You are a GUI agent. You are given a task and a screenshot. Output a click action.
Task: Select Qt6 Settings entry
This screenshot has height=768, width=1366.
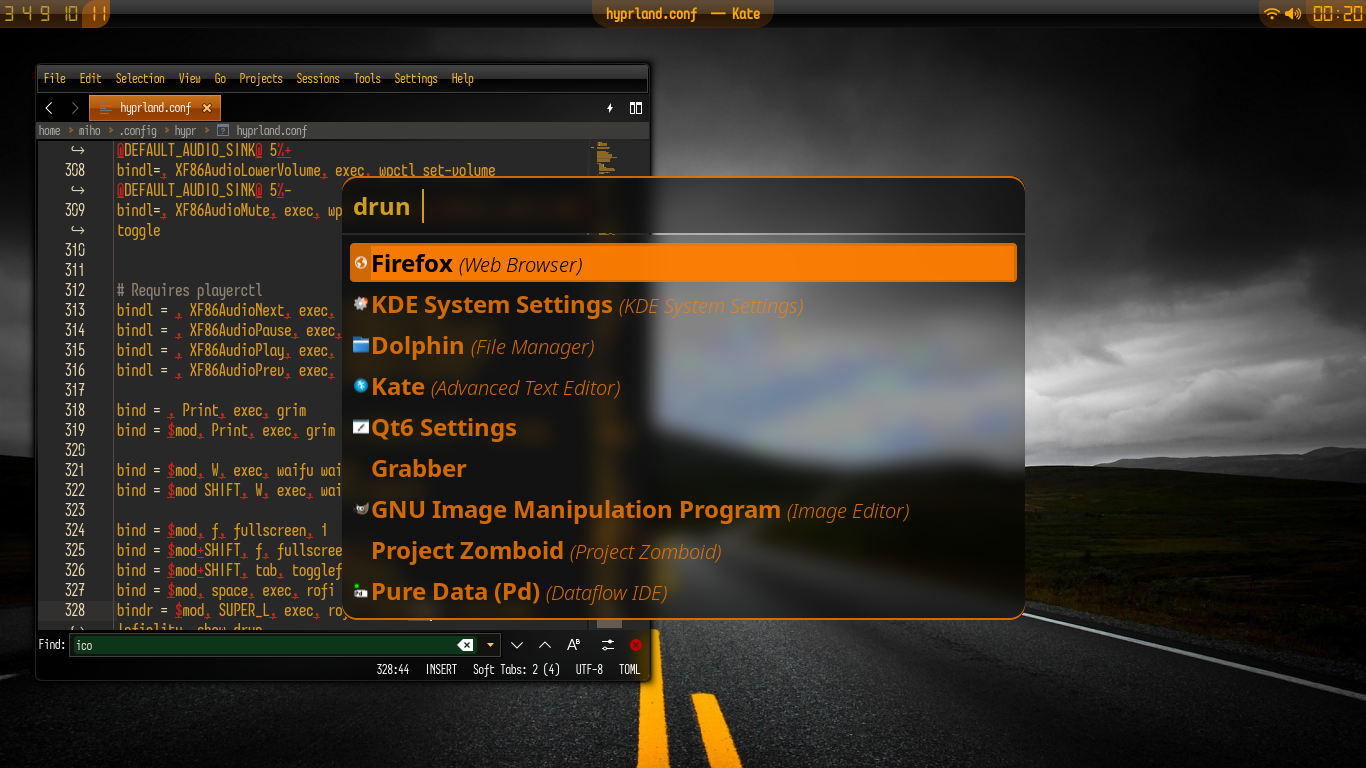tap(683, 427)
